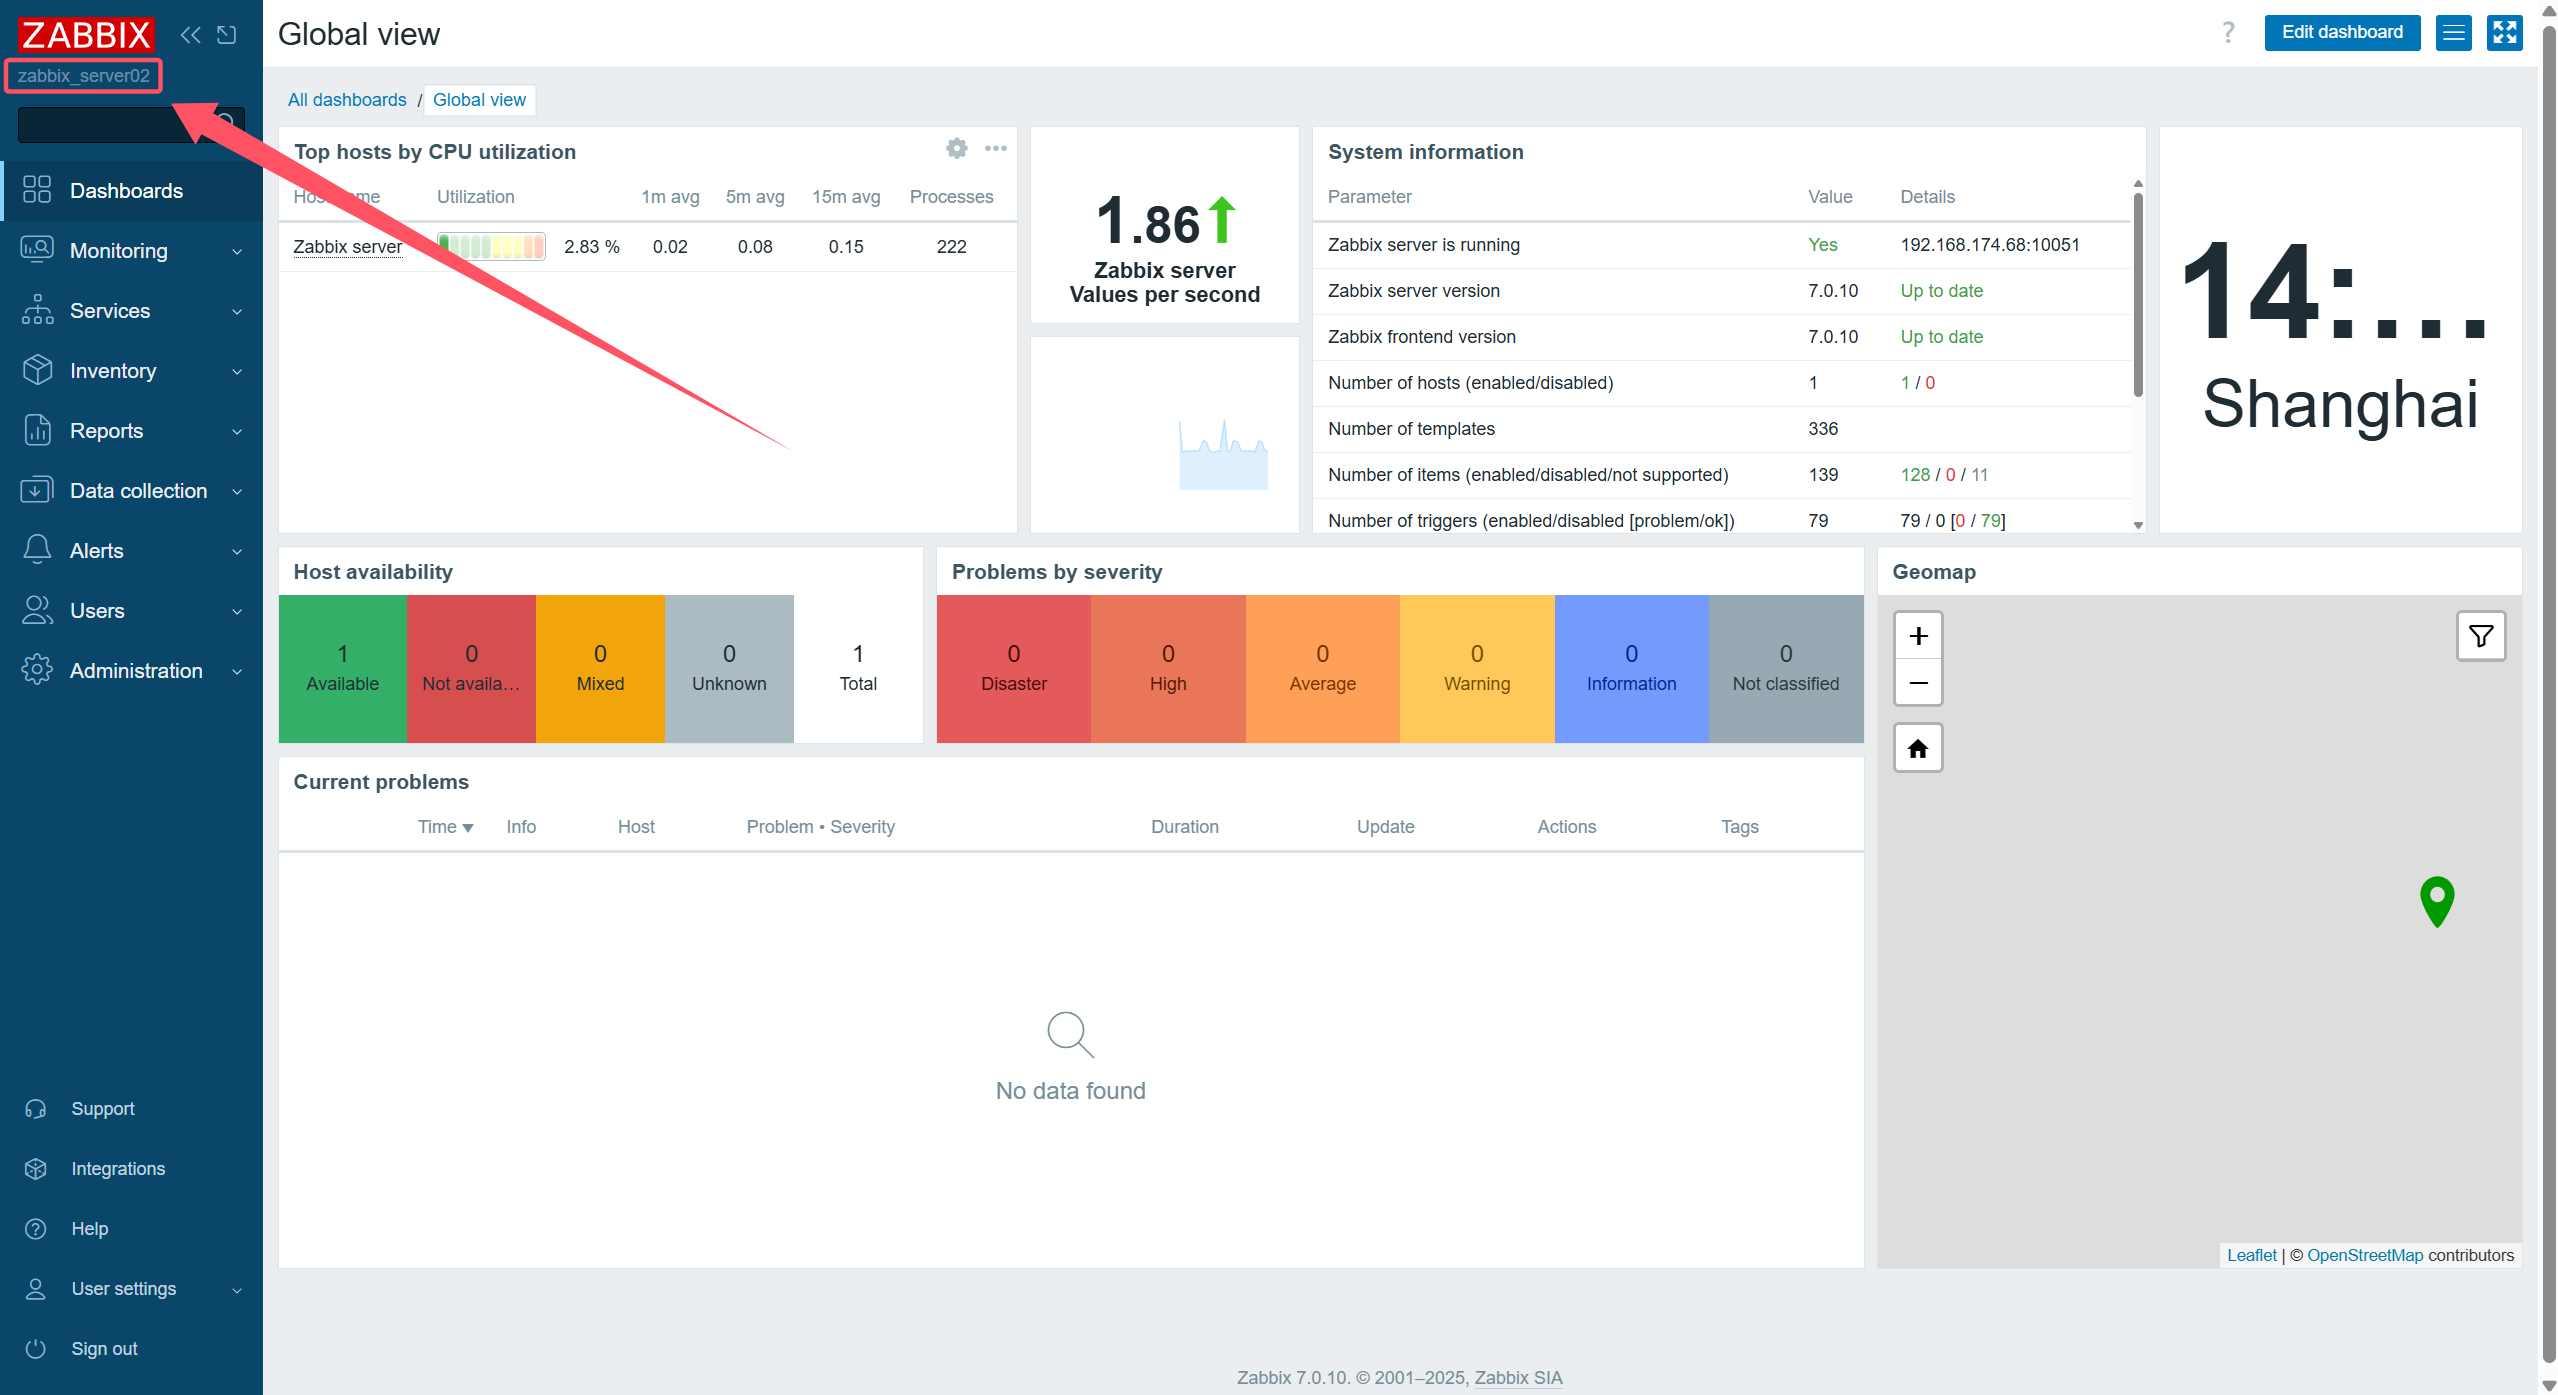Reset Geomap to home view
The height and width of the screenshot is (1395, 2558).
point(1918,748)
